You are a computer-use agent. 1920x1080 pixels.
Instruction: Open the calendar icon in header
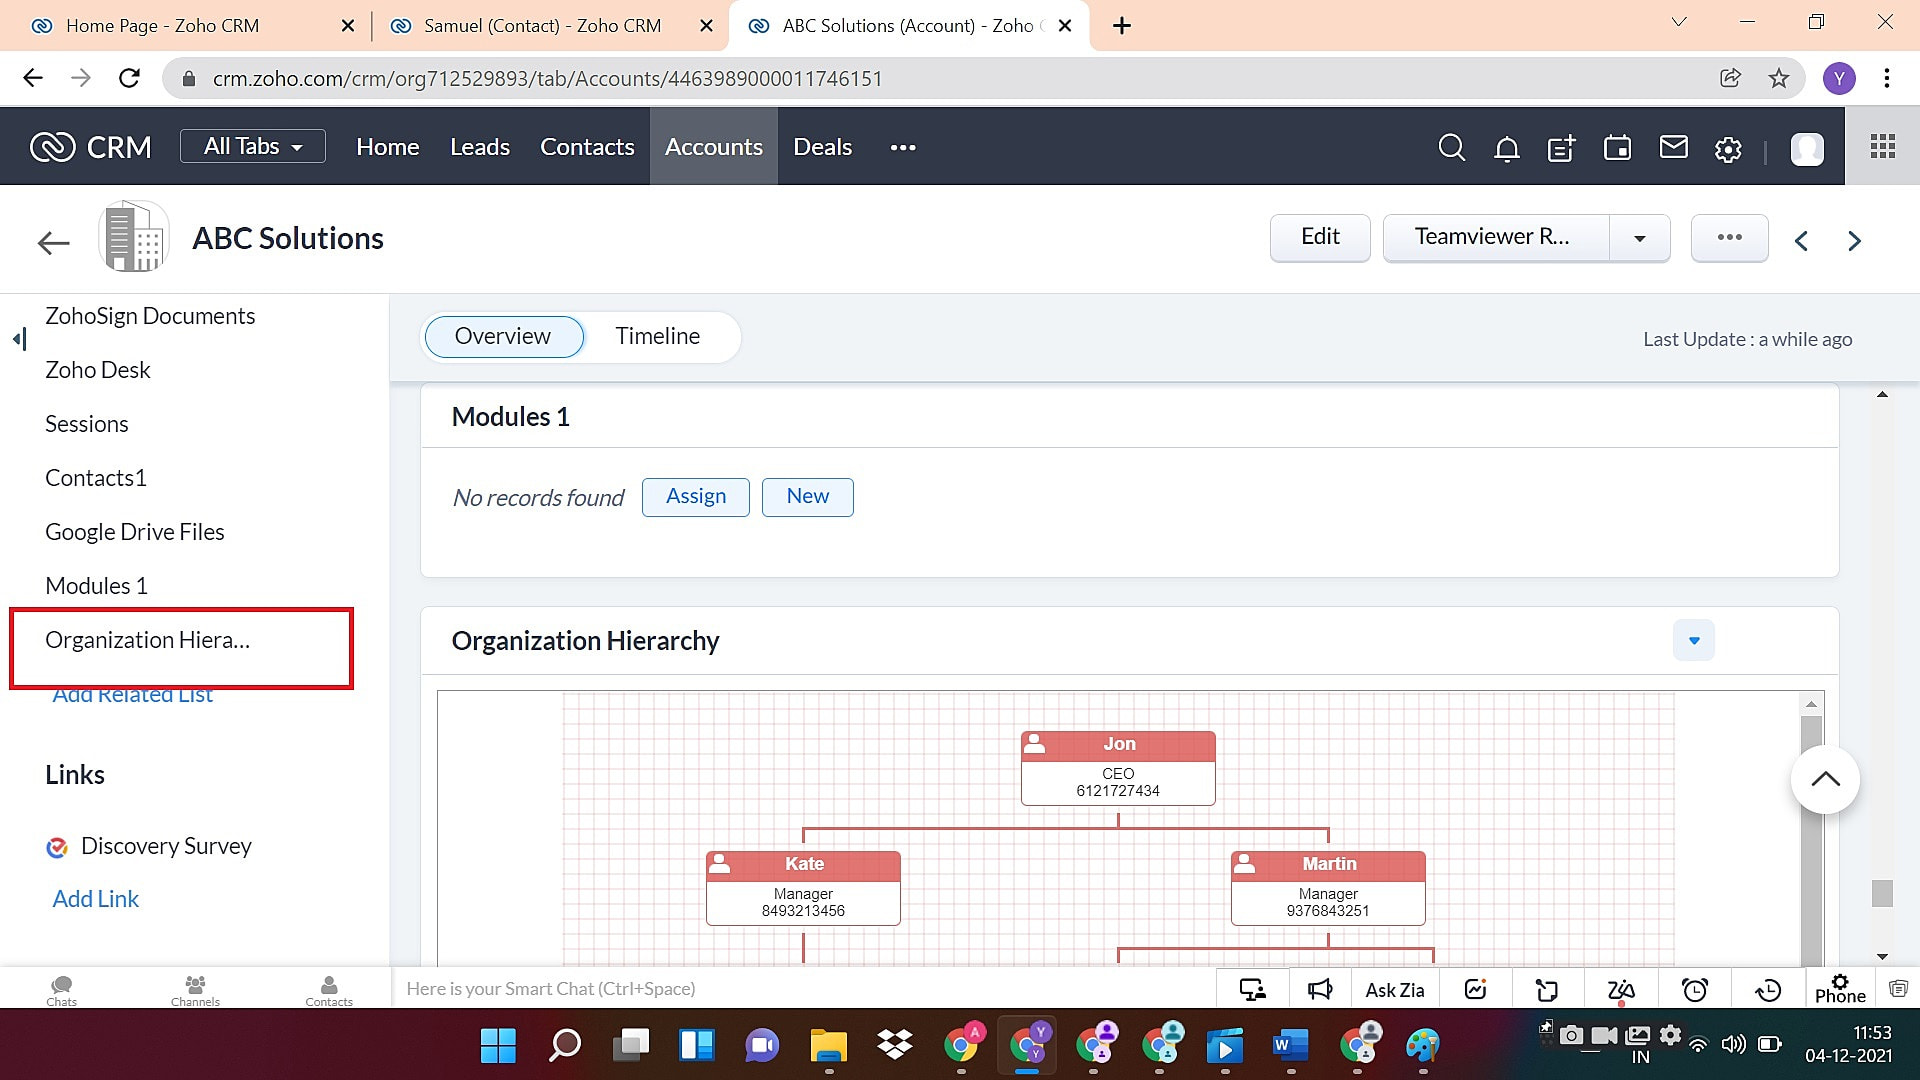(x=1617, y=148)
